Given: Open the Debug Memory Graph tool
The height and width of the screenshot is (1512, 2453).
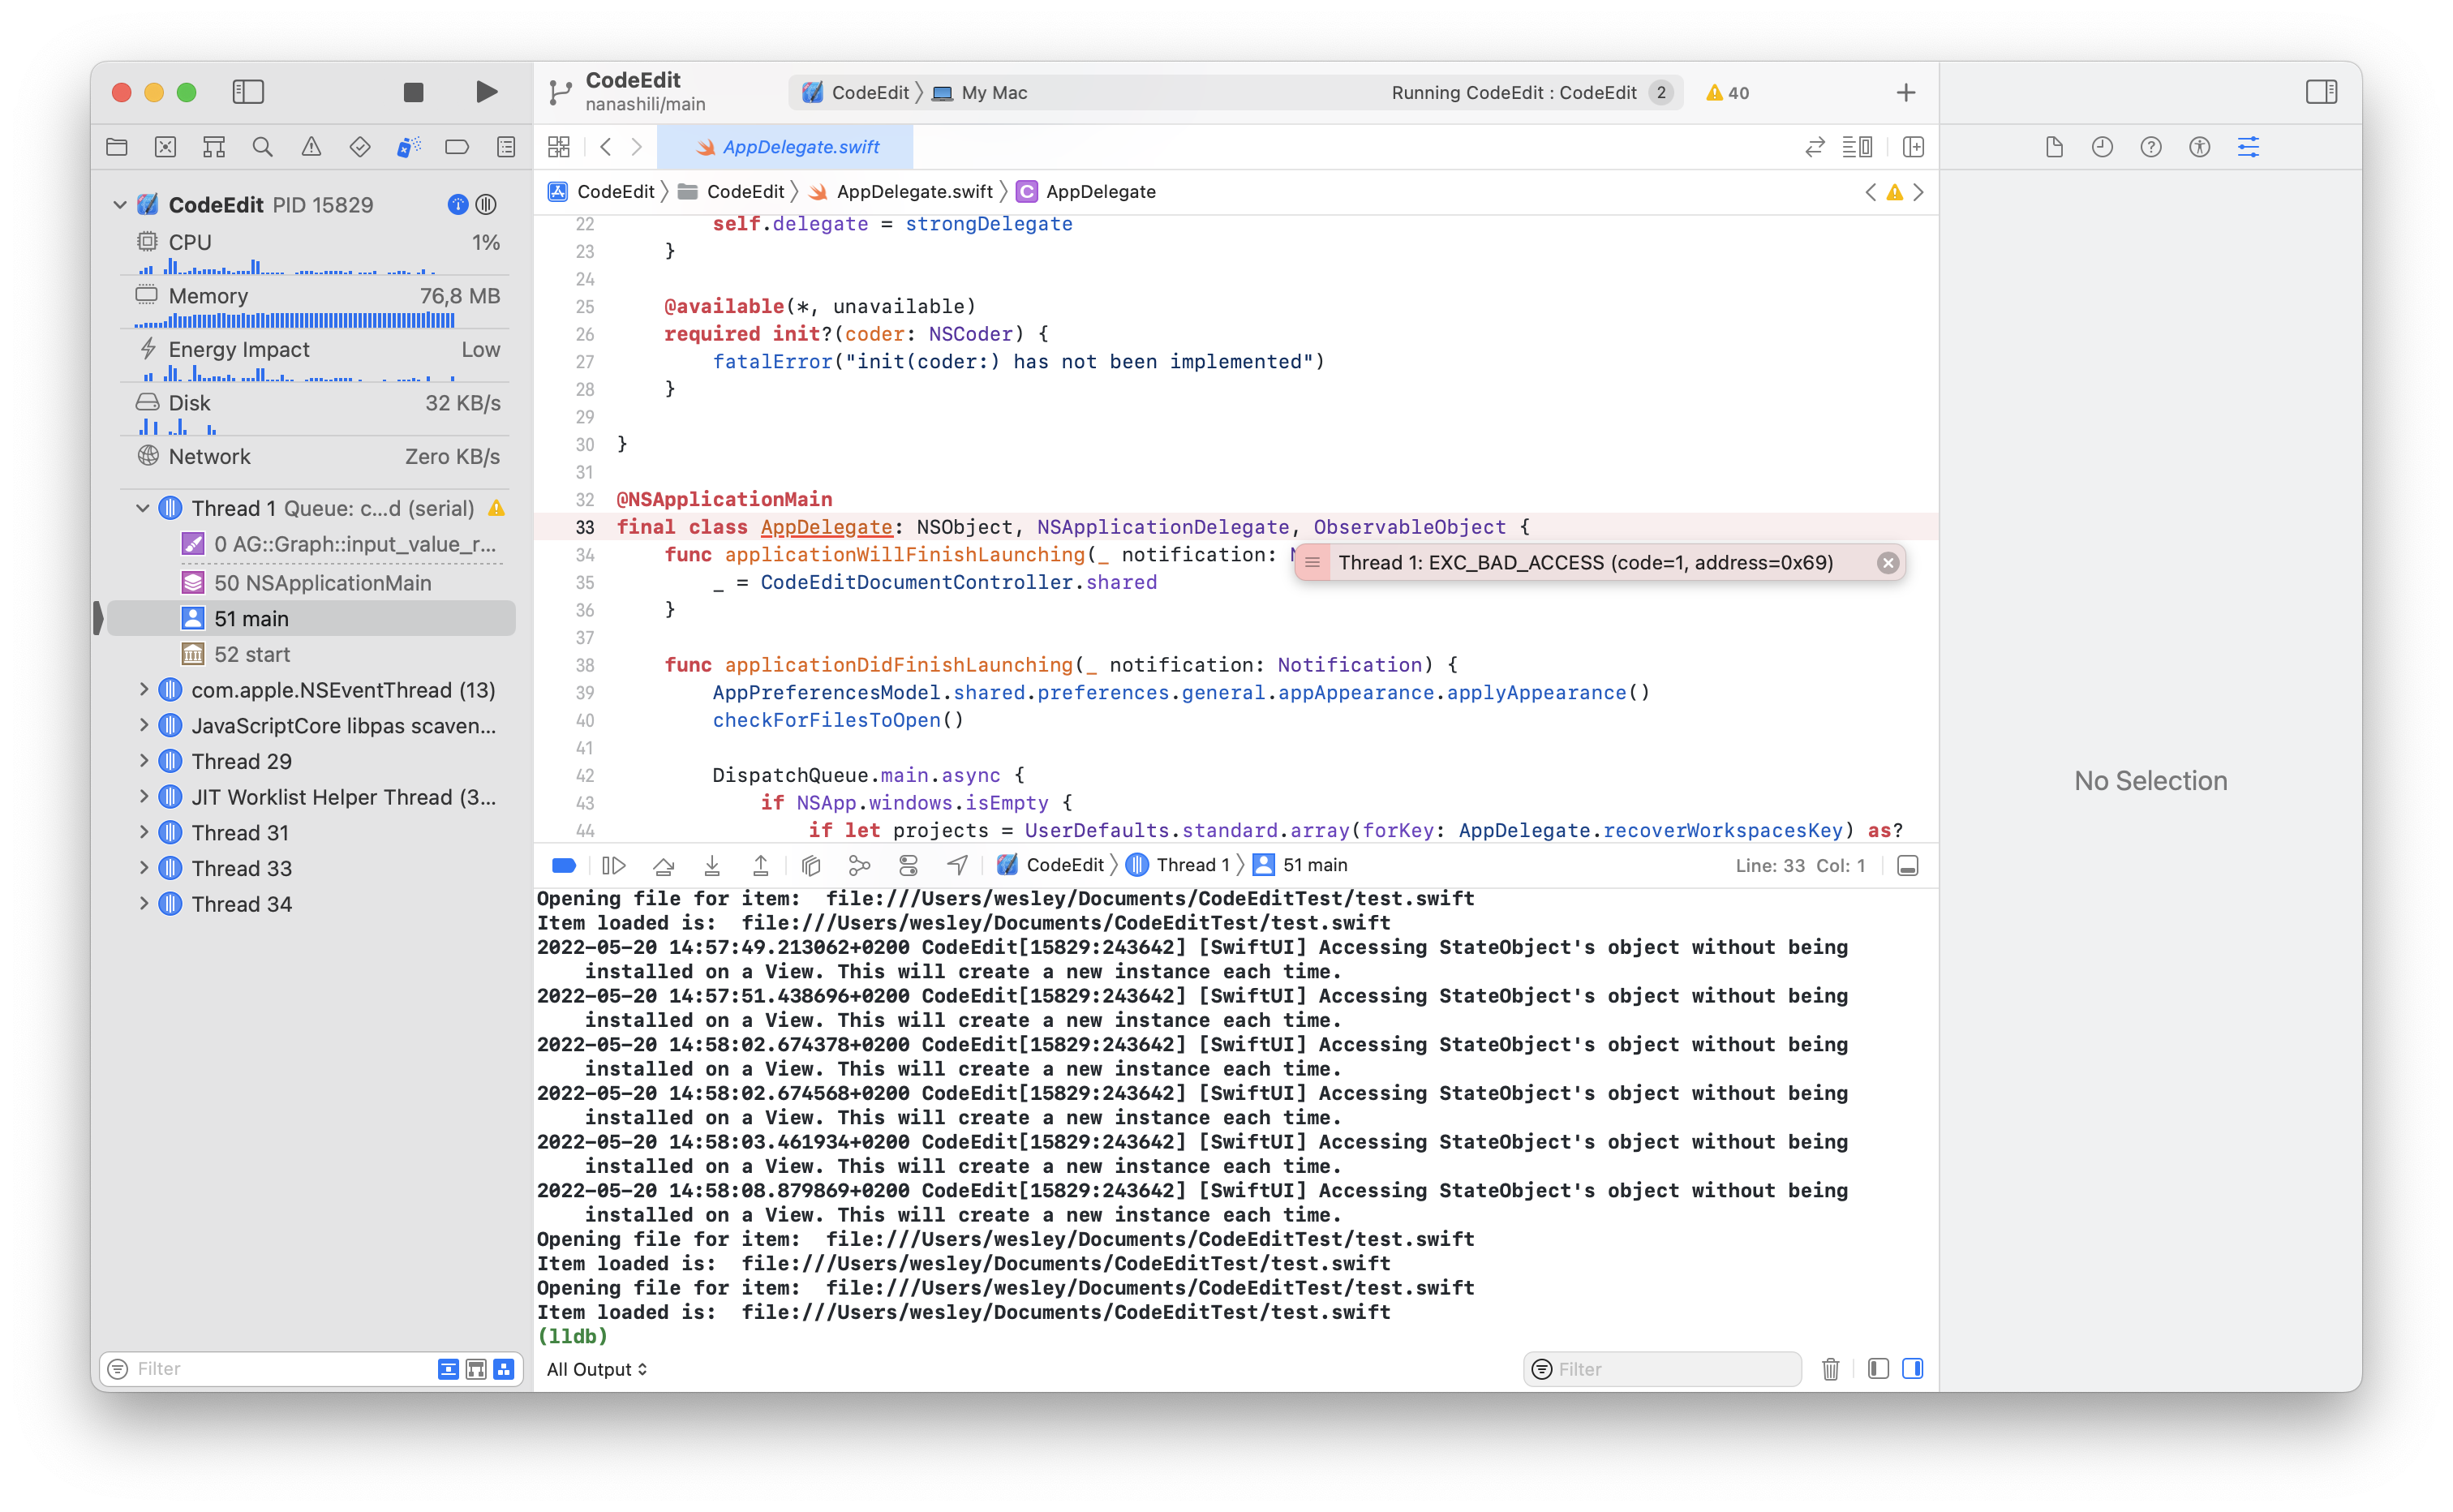Looking at the screenshot, I should pyautogui.click(x=859, y=865).
